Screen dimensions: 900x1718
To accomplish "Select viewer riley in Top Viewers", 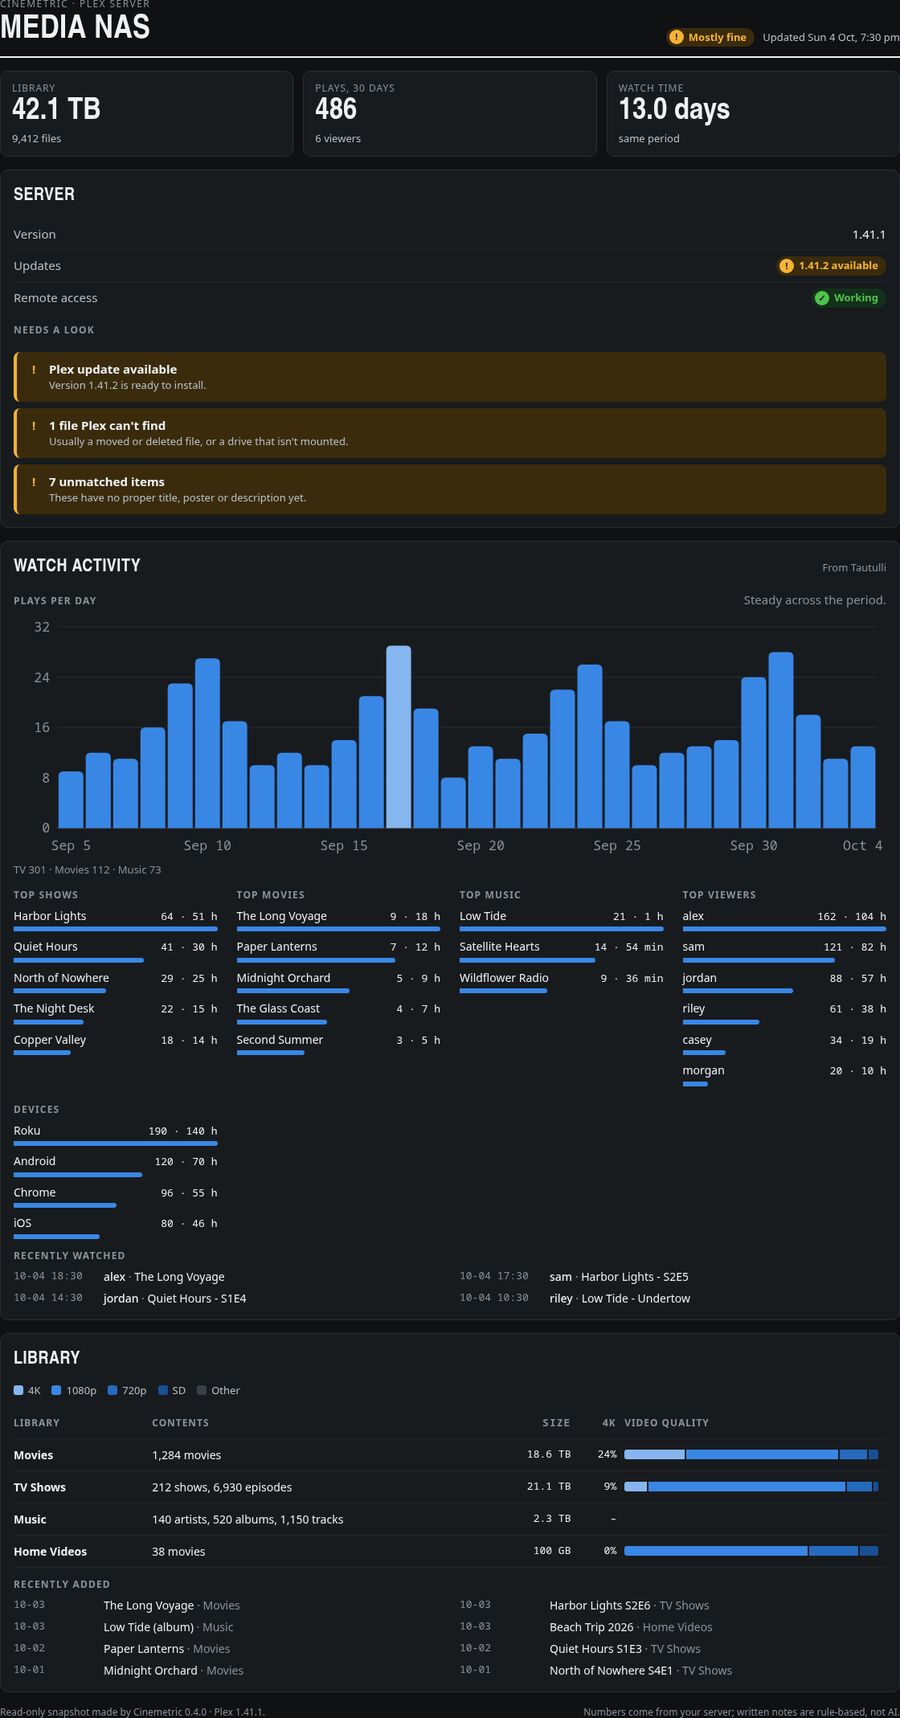I will (x=694, y=1009).
